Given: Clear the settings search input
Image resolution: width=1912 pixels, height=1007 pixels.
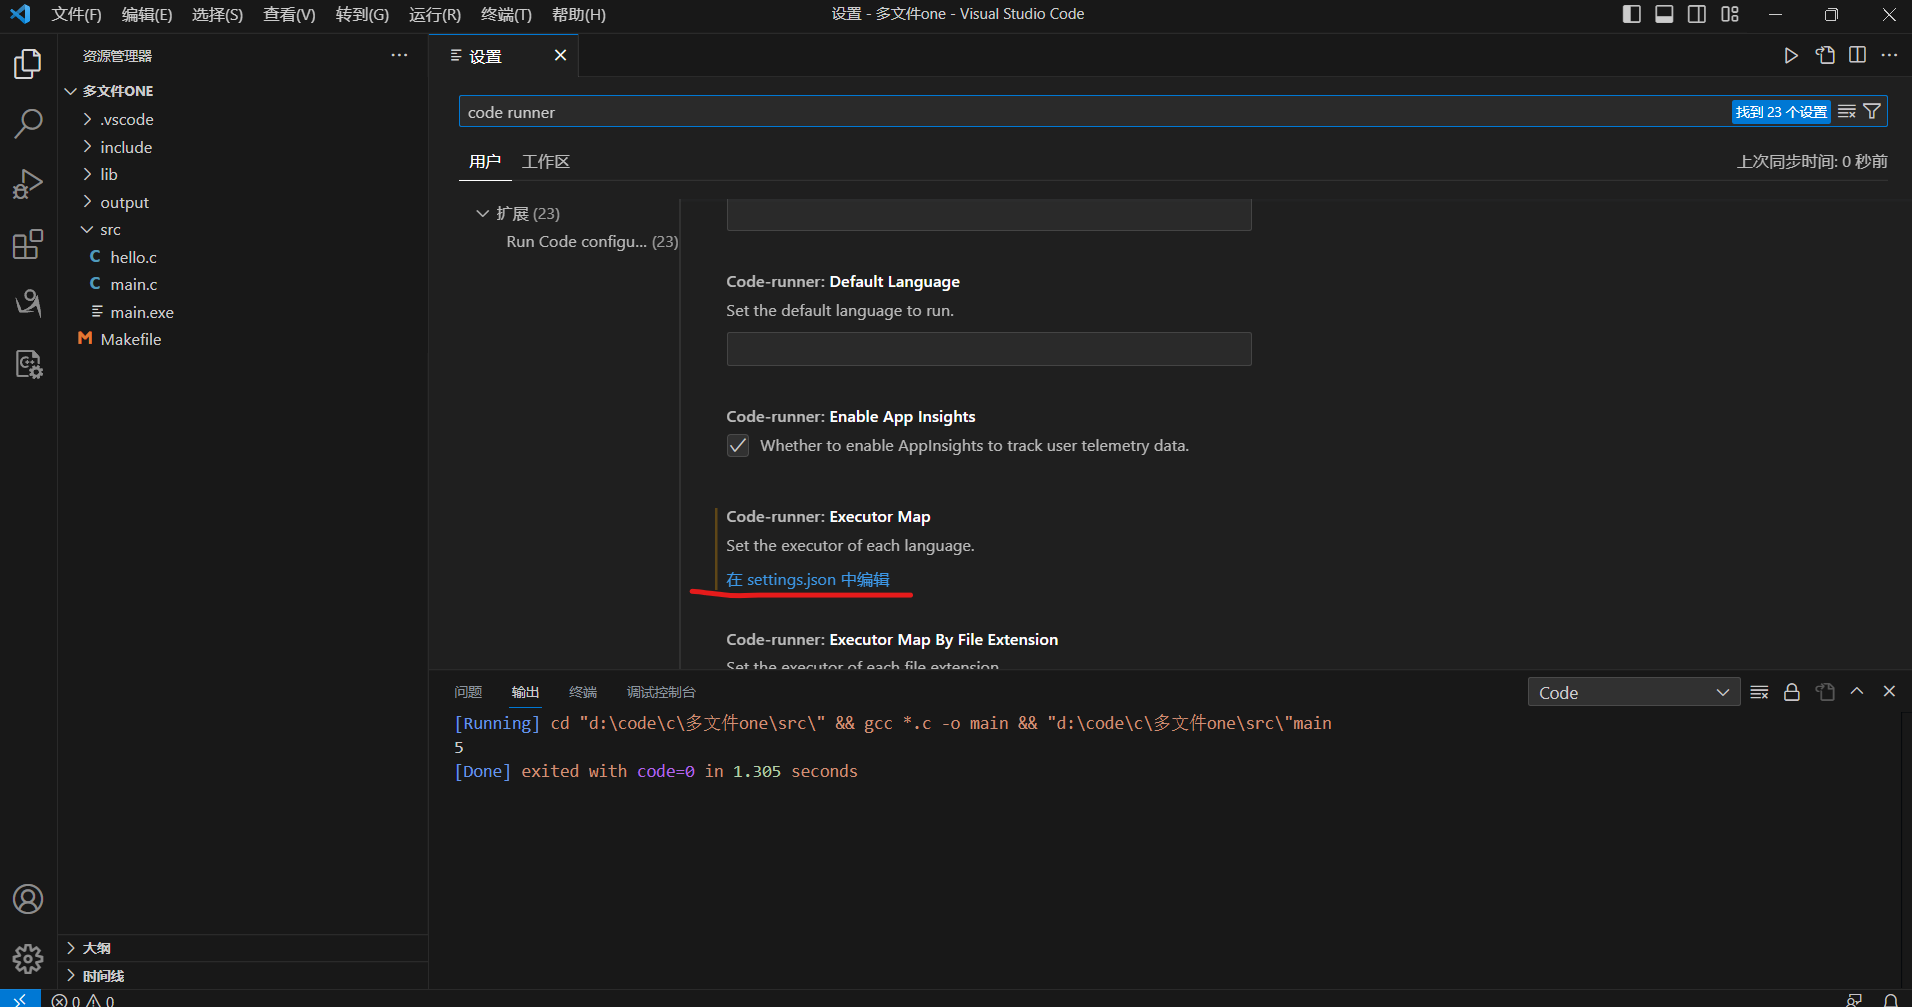Looking at the screenshot, I should pyautogui.click(x=1847, y=112).
